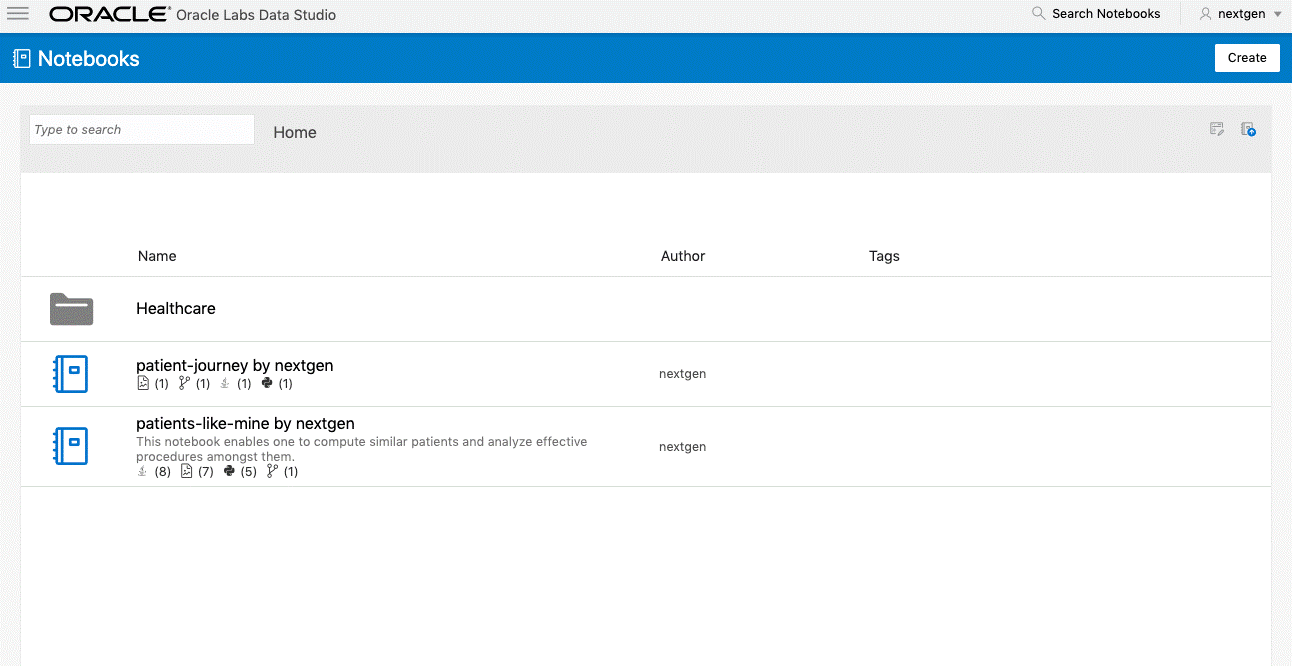Click markdown icon (7) under patients-like-mine
Viewport: 1292px width, 666px height.
pos(186,471)
